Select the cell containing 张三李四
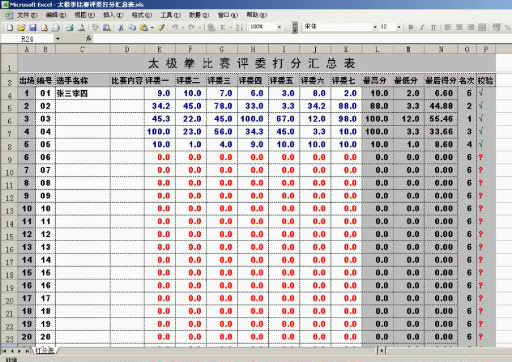 pyautogui.click(x=83, y=93)
